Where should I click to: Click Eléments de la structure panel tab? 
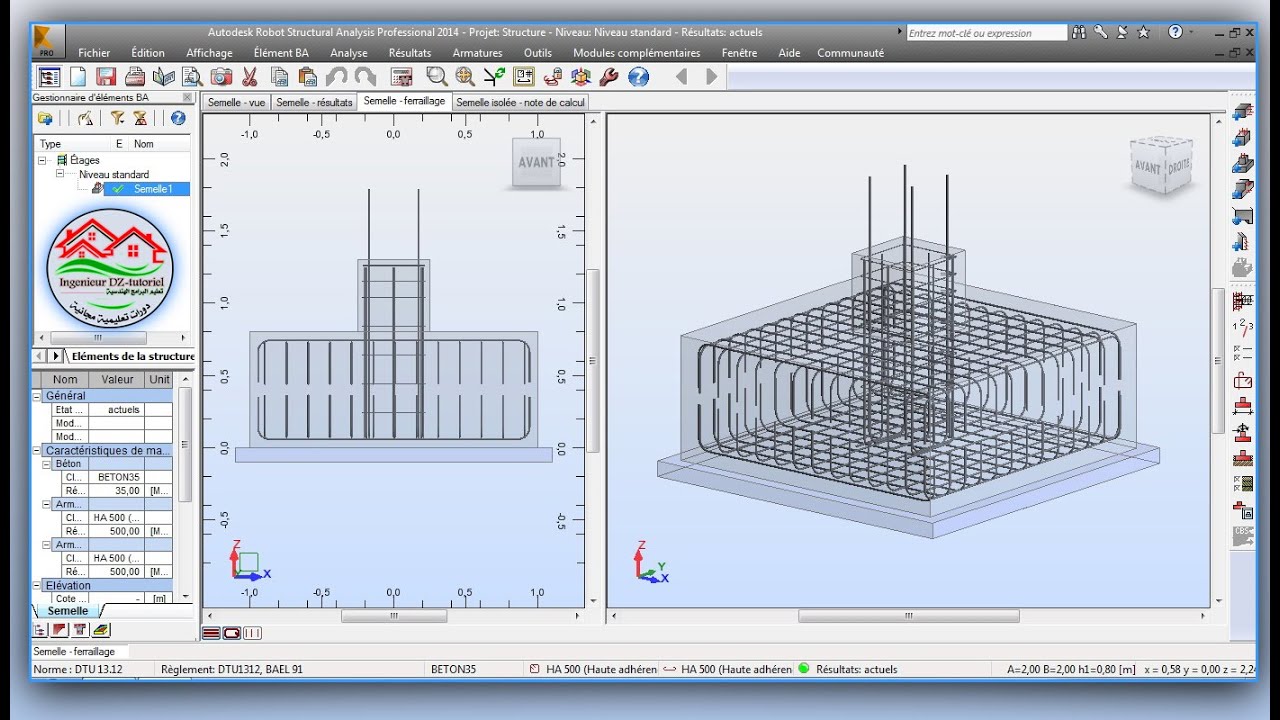point(133,356)
